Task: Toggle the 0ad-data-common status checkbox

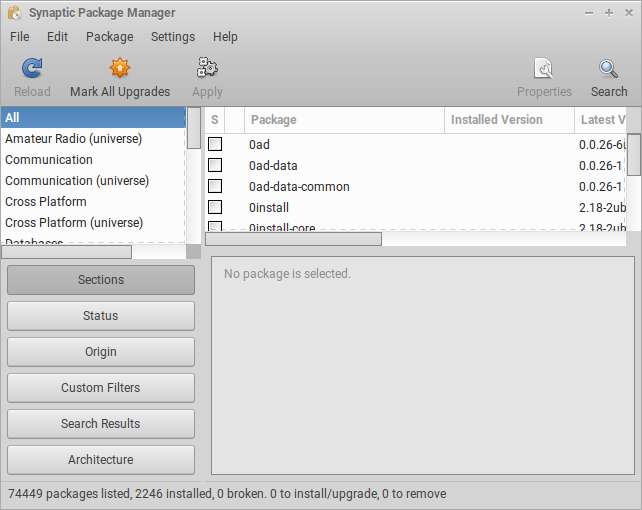Action: (x=215, y=187)
